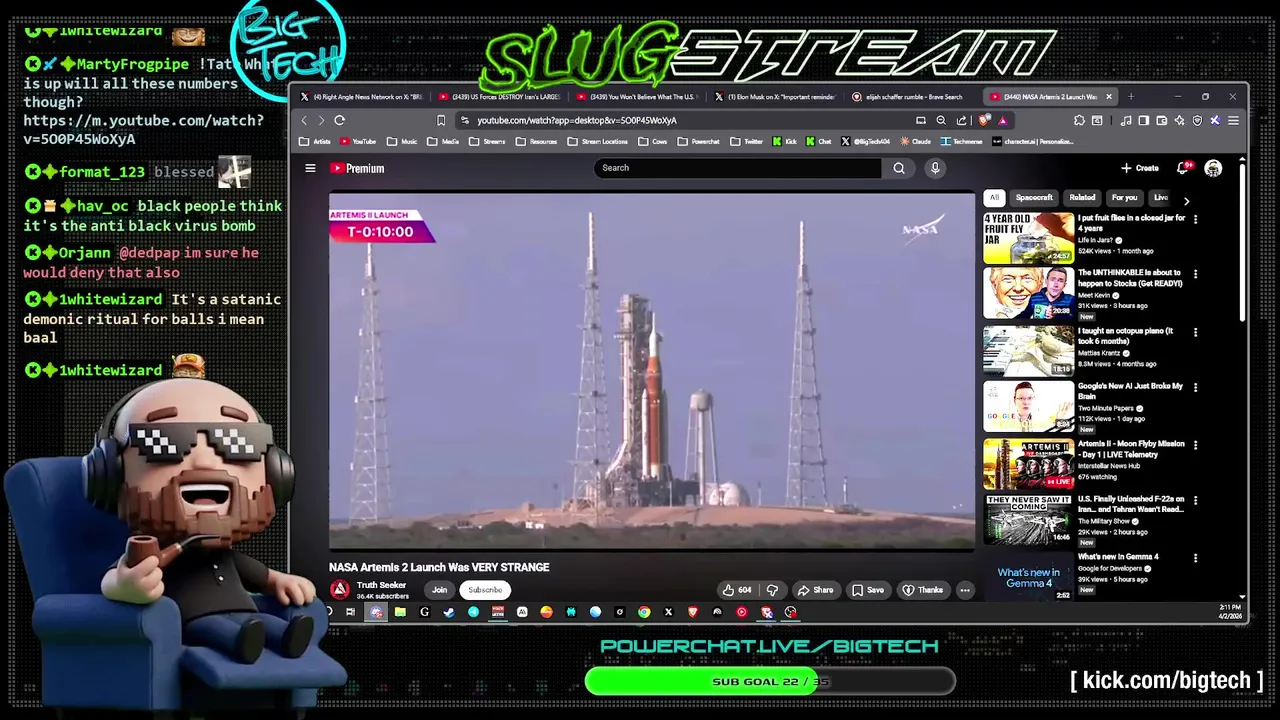
Task: Open more actions ellipsis under the video
Action: click(965, 590)
